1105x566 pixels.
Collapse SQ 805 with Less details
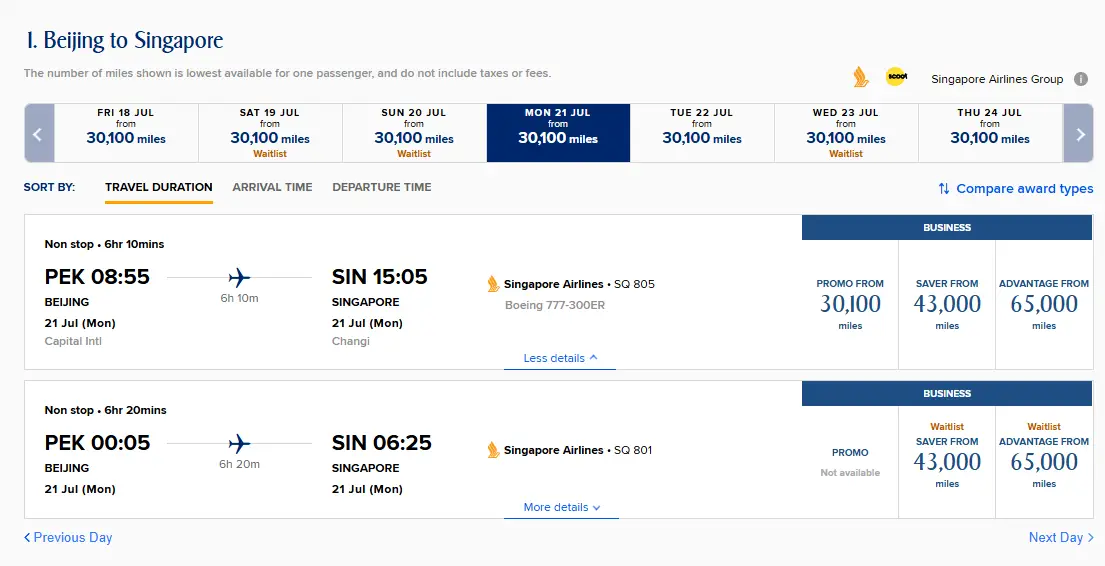(x=560, y=358)
